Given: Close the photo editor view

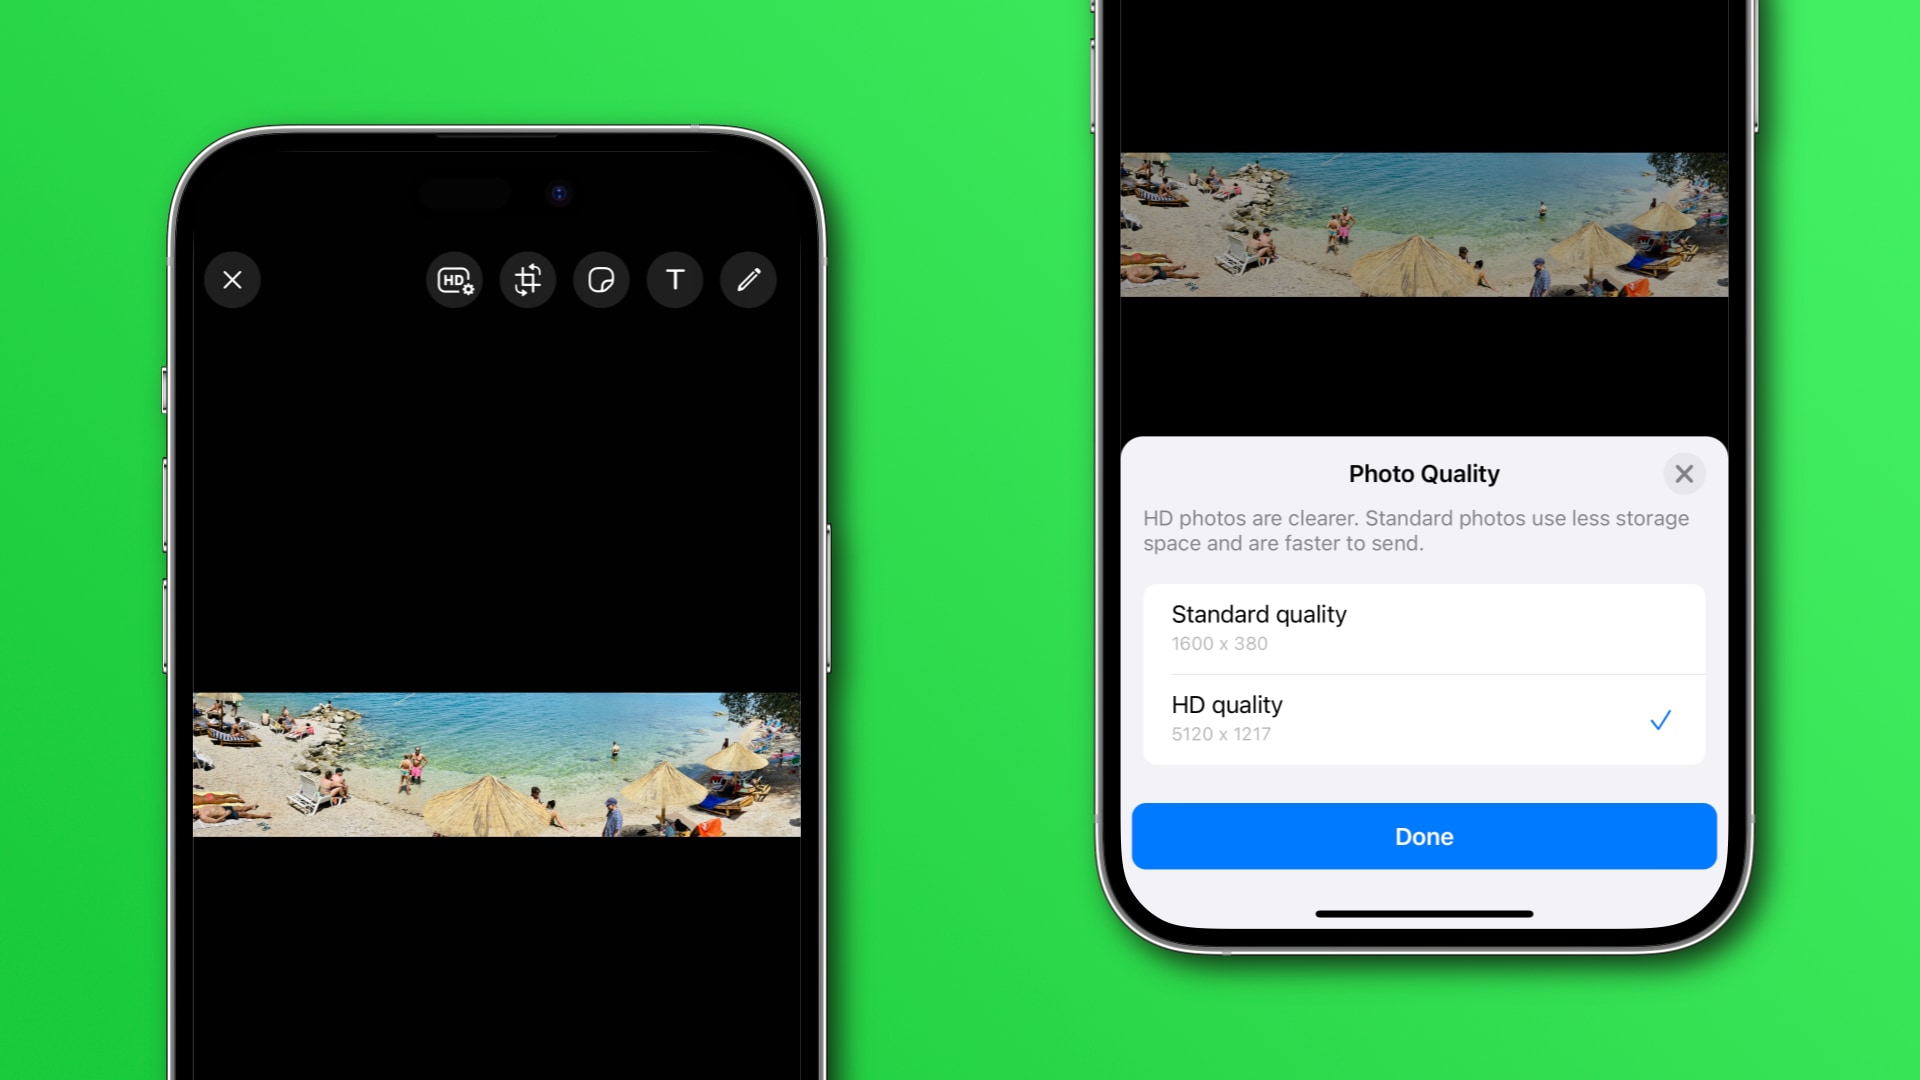Looking at the screenshot, I should coord(232,280).
